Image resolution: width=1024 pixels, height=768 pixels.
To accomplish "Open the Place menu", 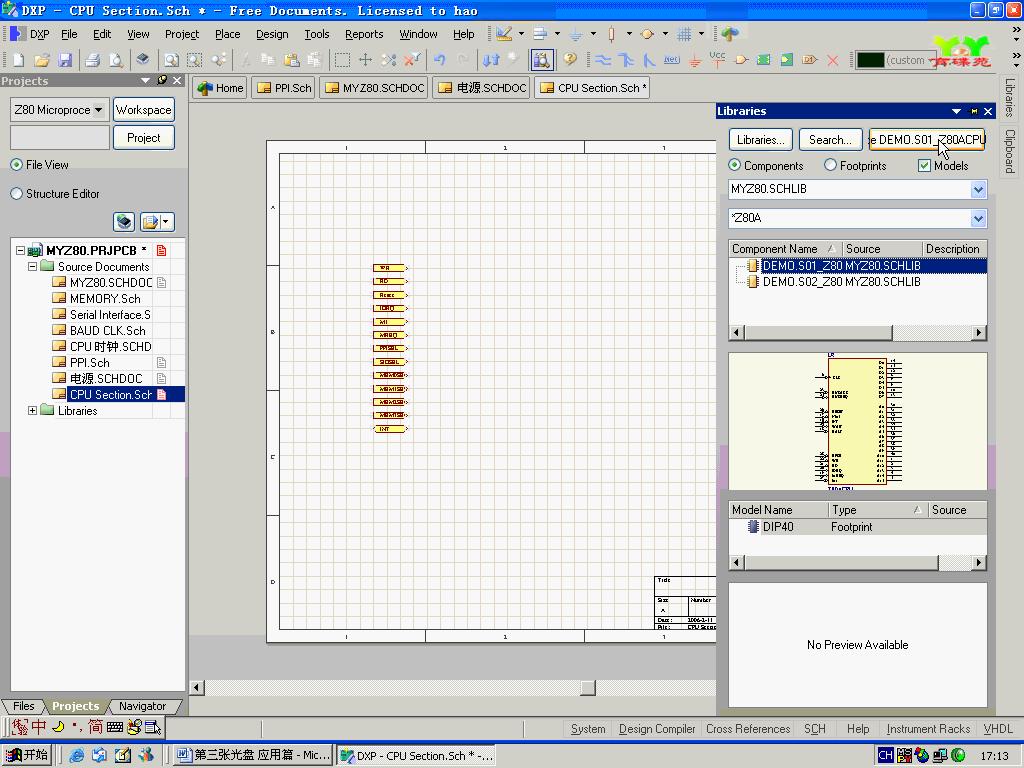I will [227, 34].
